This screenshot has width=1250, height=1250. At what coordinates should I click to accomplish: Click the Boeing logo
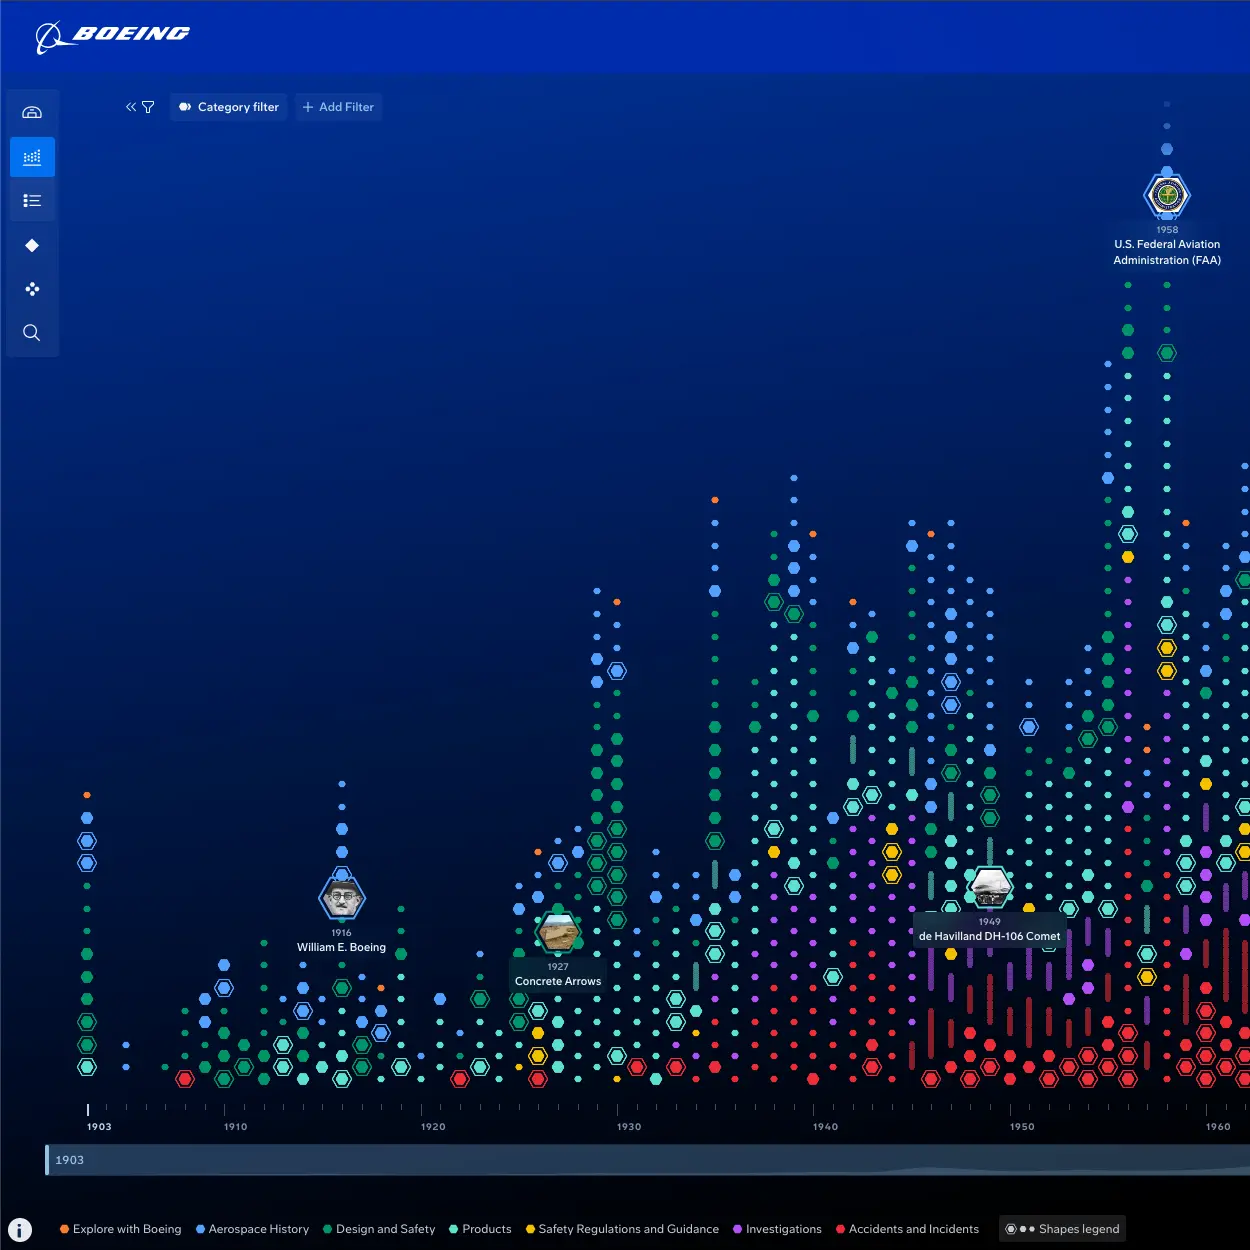pos(112,36)
